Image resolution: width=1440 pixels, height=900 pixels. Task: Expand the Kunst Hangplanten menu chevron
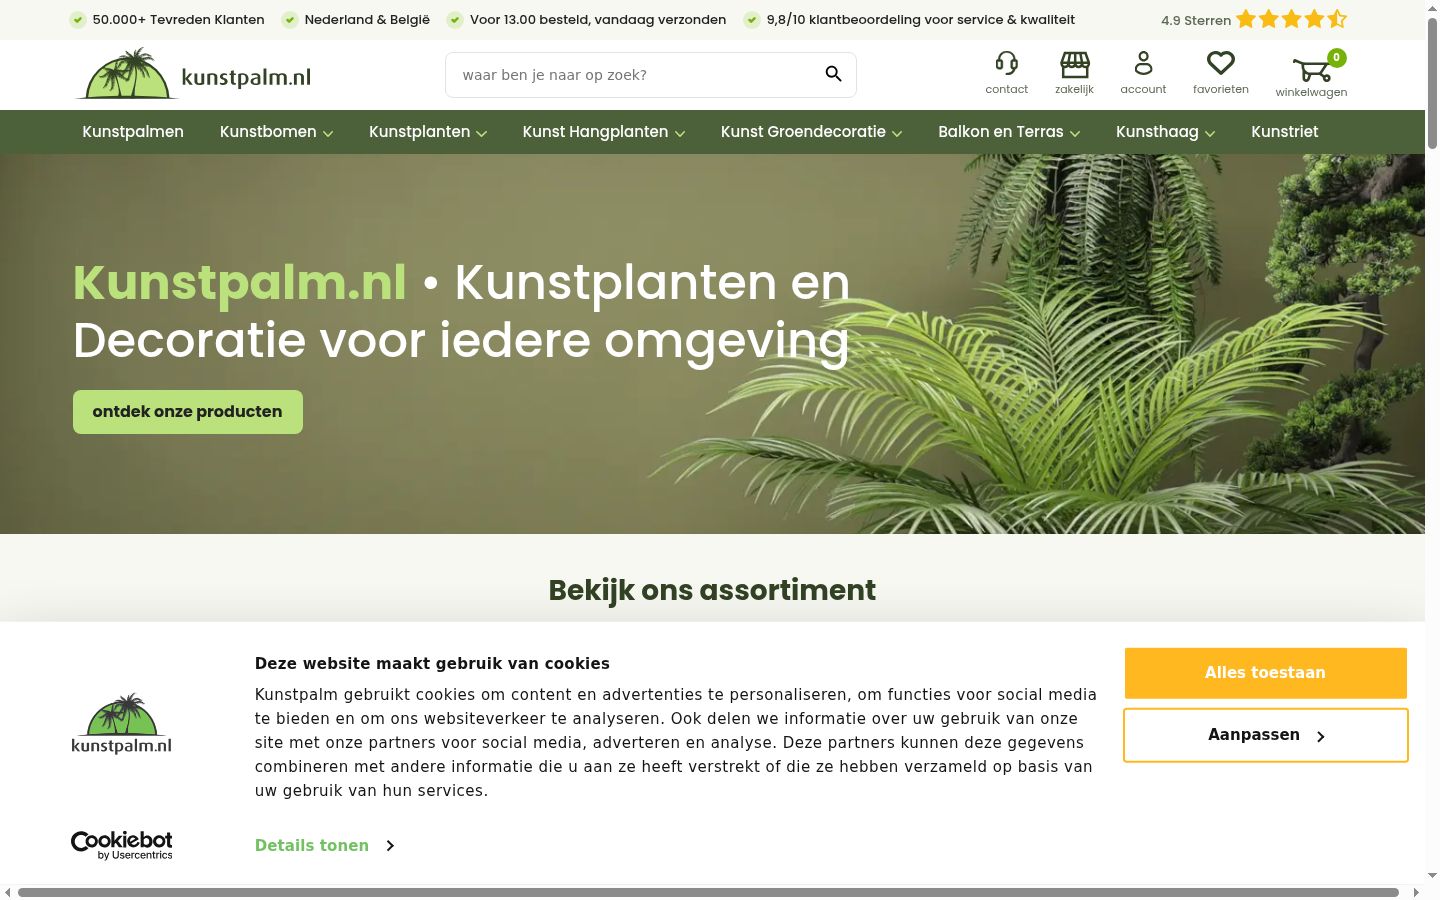pyautogui.click(x=680, y=133)
